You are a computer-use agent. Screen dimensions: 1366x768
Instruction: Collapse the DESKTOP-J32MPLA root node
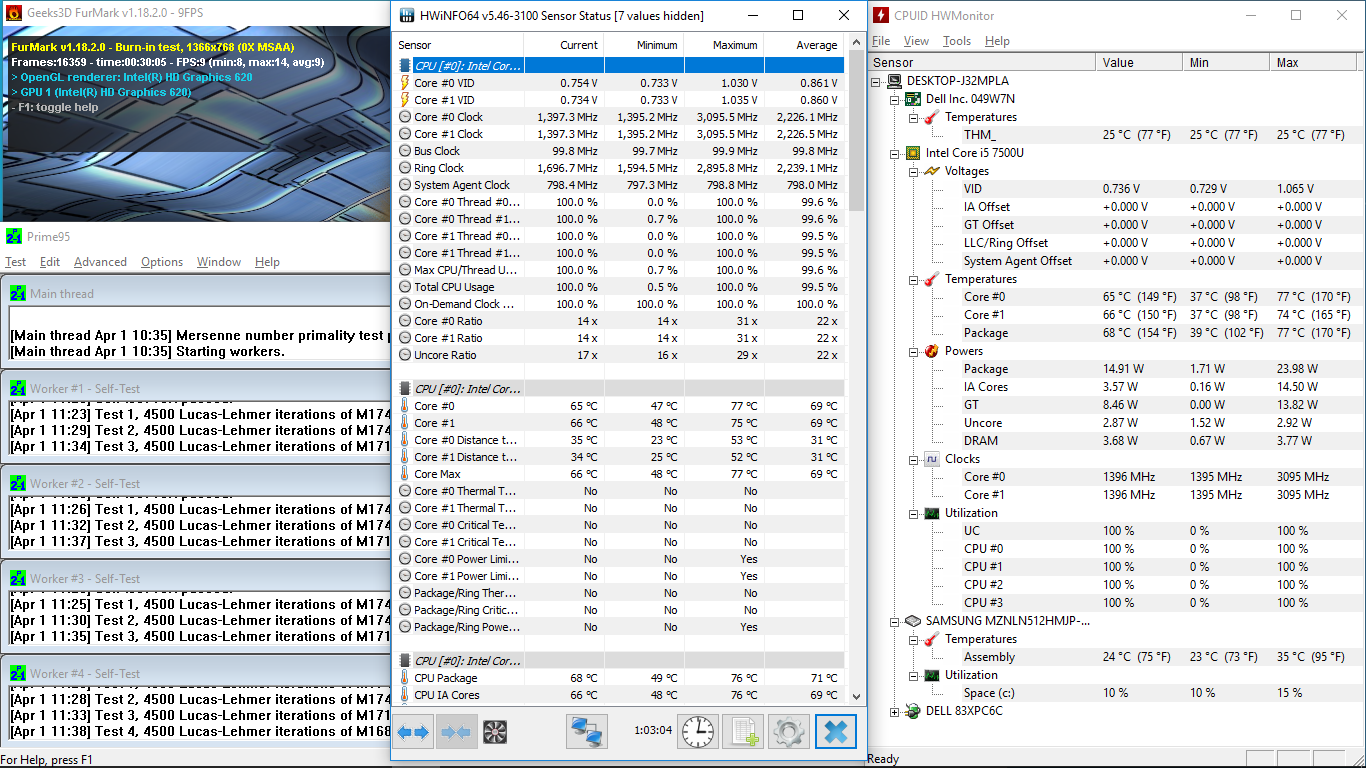876,81
